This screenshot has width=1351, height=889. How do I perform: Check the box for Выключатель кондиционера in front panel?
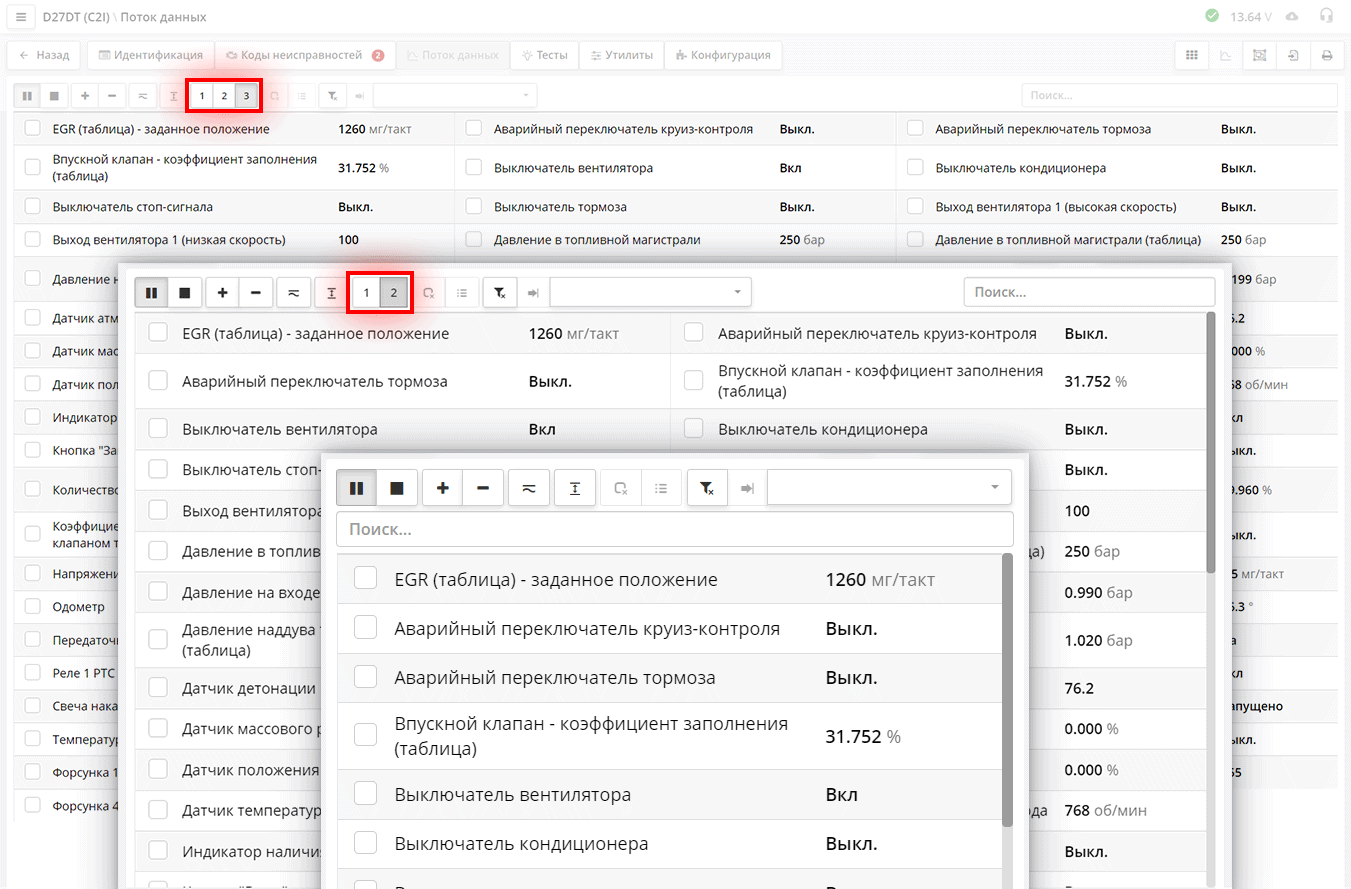point(366,844)
